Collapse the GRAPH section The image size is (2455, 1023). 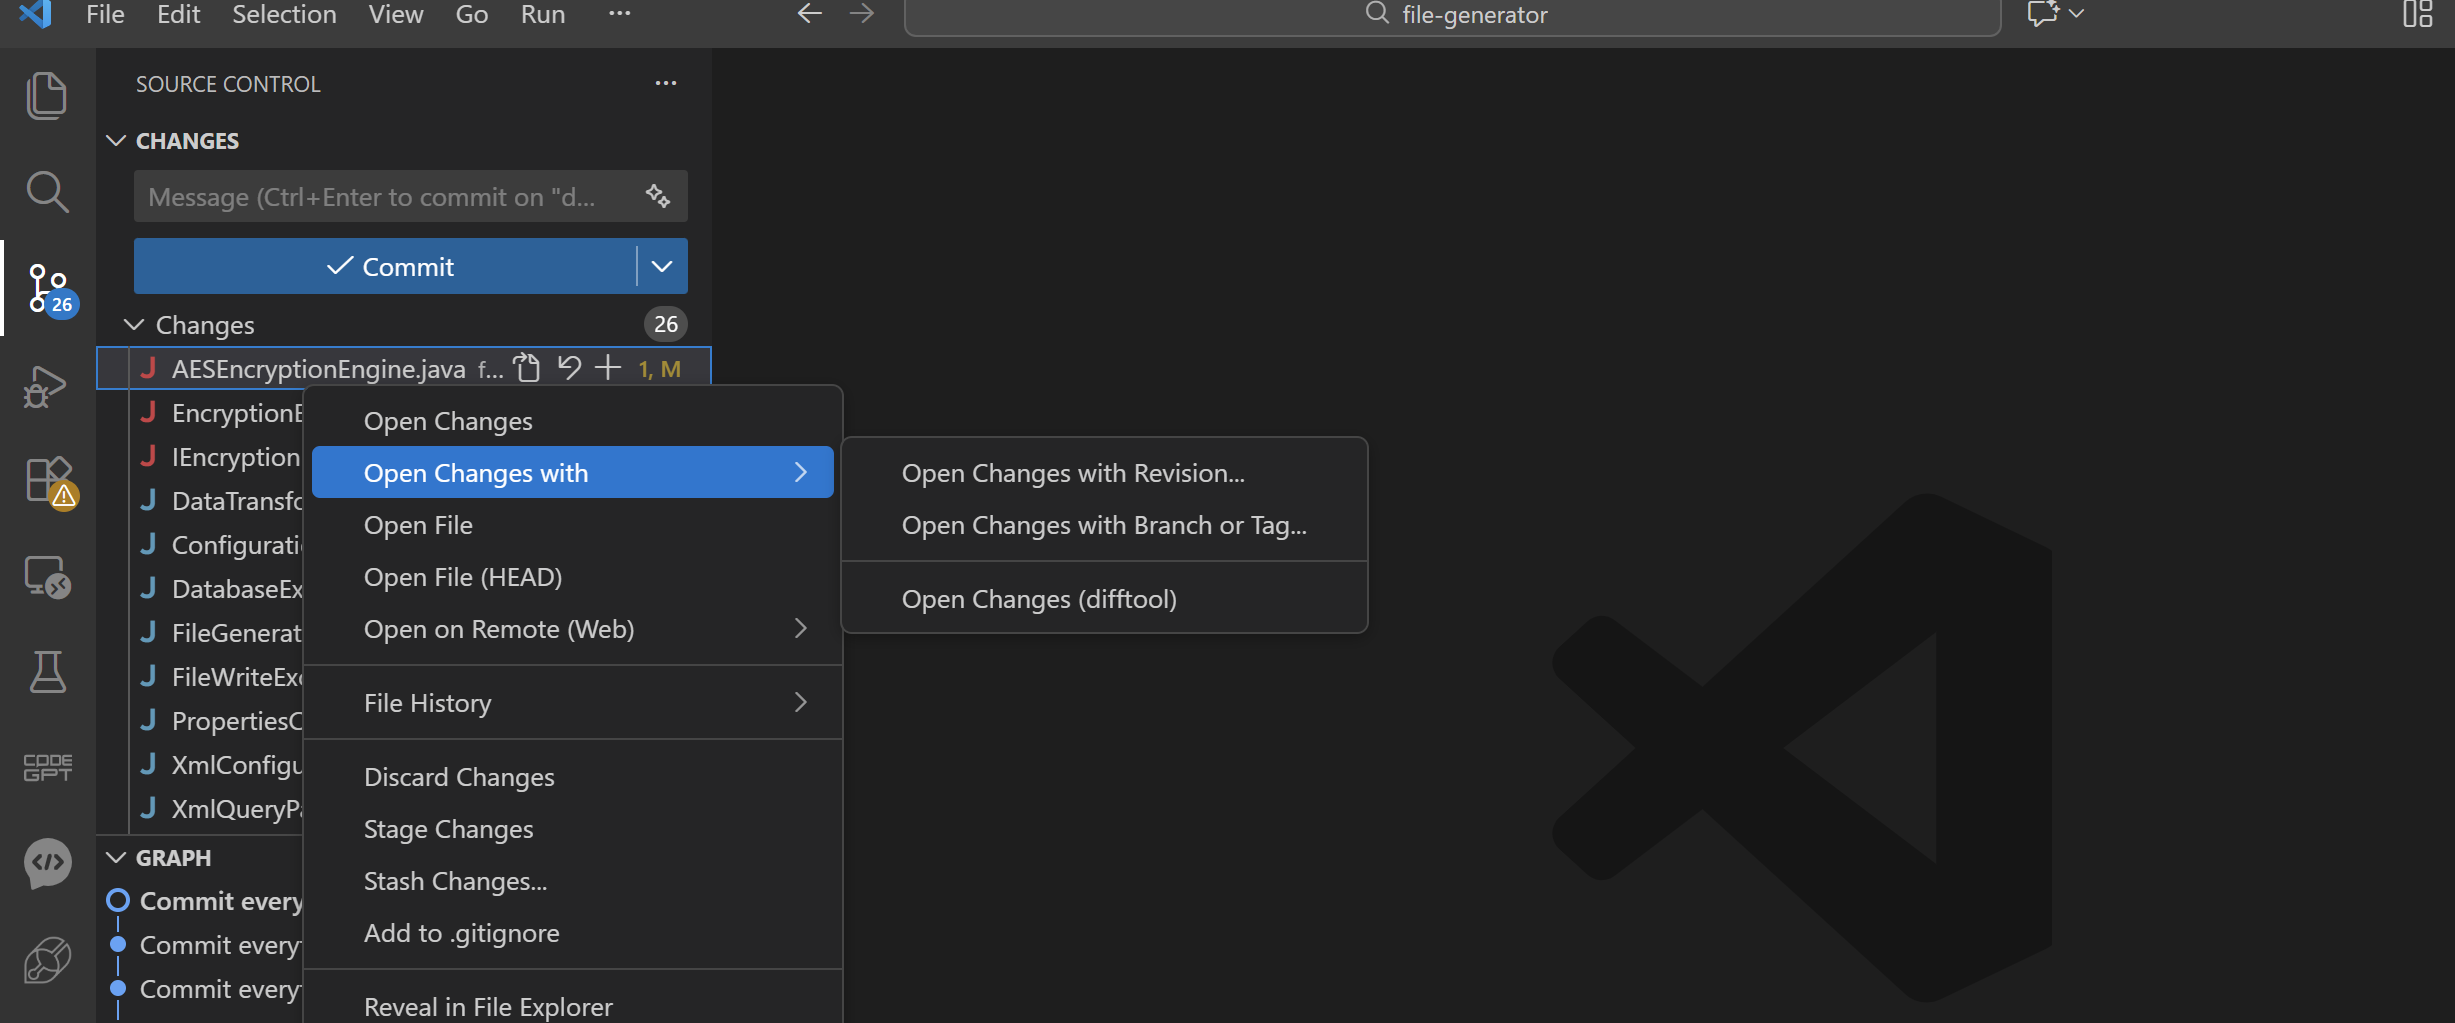[116, 858]
